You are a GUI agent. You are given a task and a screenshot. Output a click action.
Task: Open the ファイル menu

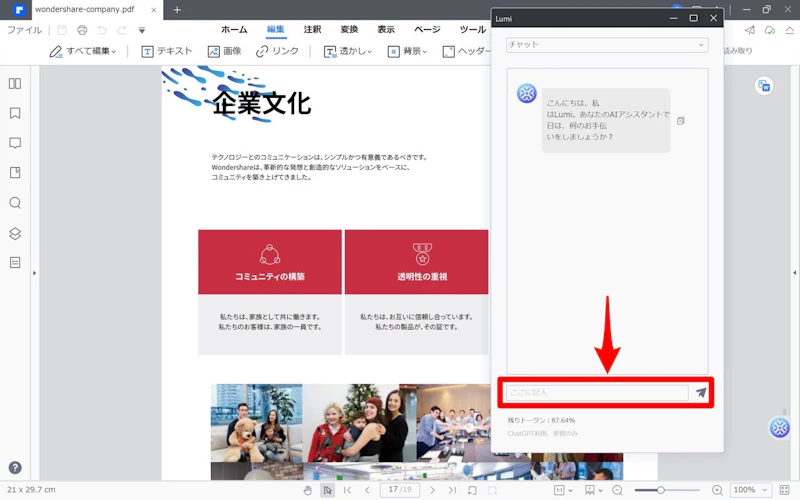[x=24, y=30]
